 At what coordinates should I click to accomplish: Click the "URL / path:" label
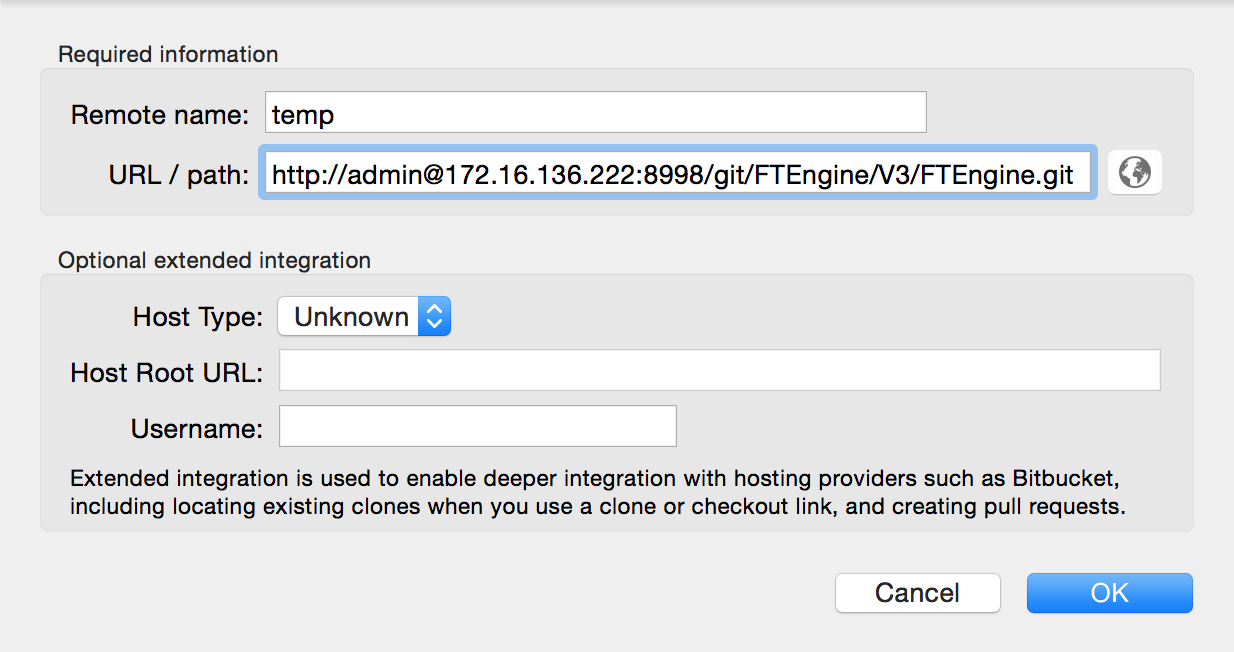point(178,175)
